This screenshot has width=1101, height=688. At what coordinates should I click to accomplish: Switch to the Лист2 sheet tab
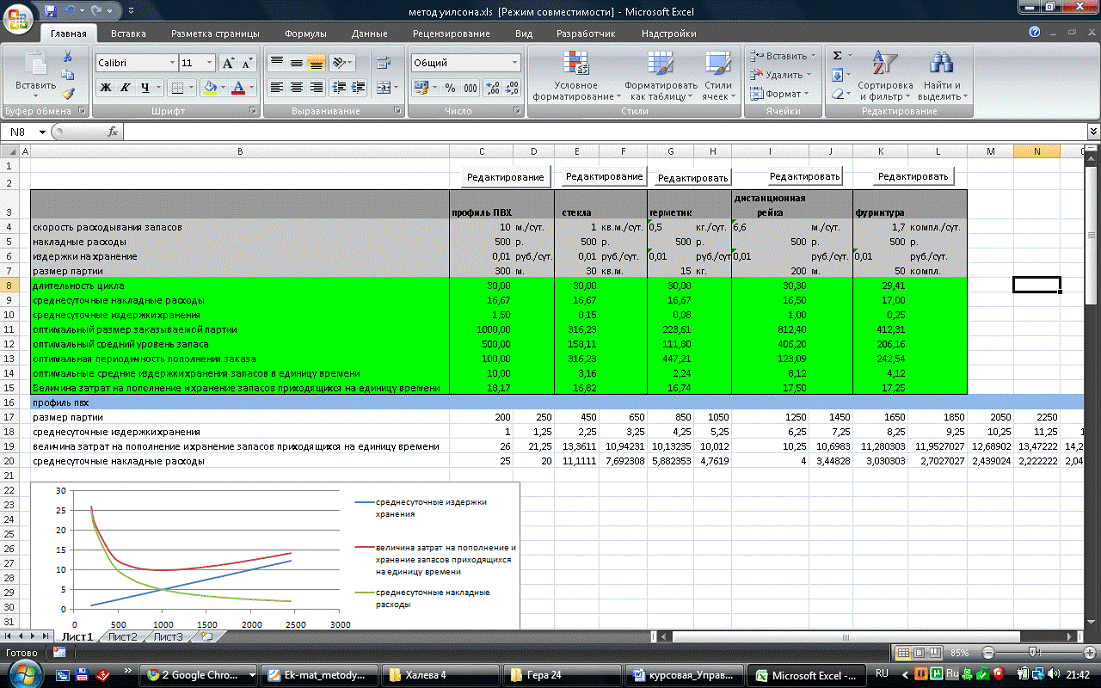(x=122, y=636)
